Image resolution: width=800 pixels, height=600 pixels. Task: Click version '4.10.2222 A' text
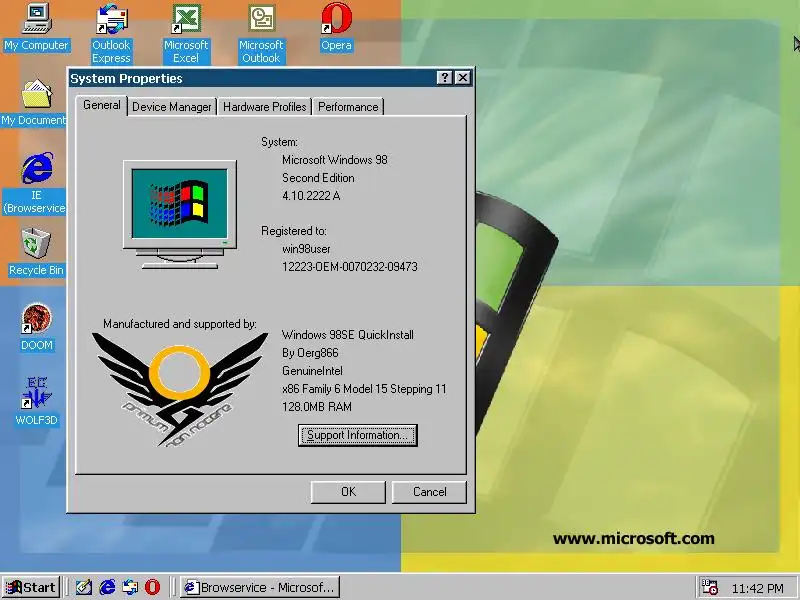click(x=311, y=195)
